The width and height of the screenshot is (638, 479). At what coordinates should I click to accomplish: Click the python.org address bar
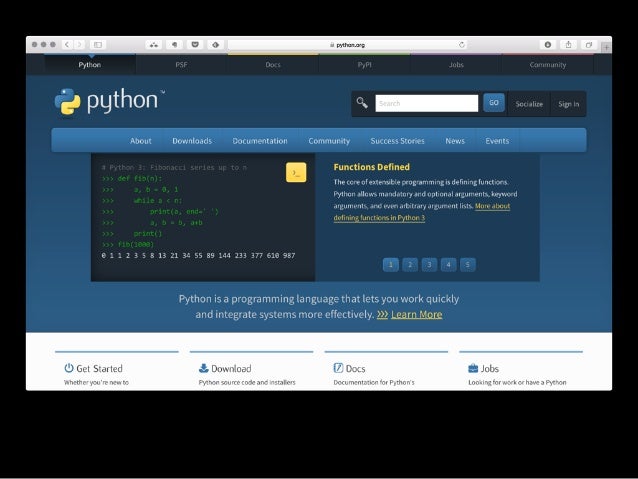click(347, 45)
